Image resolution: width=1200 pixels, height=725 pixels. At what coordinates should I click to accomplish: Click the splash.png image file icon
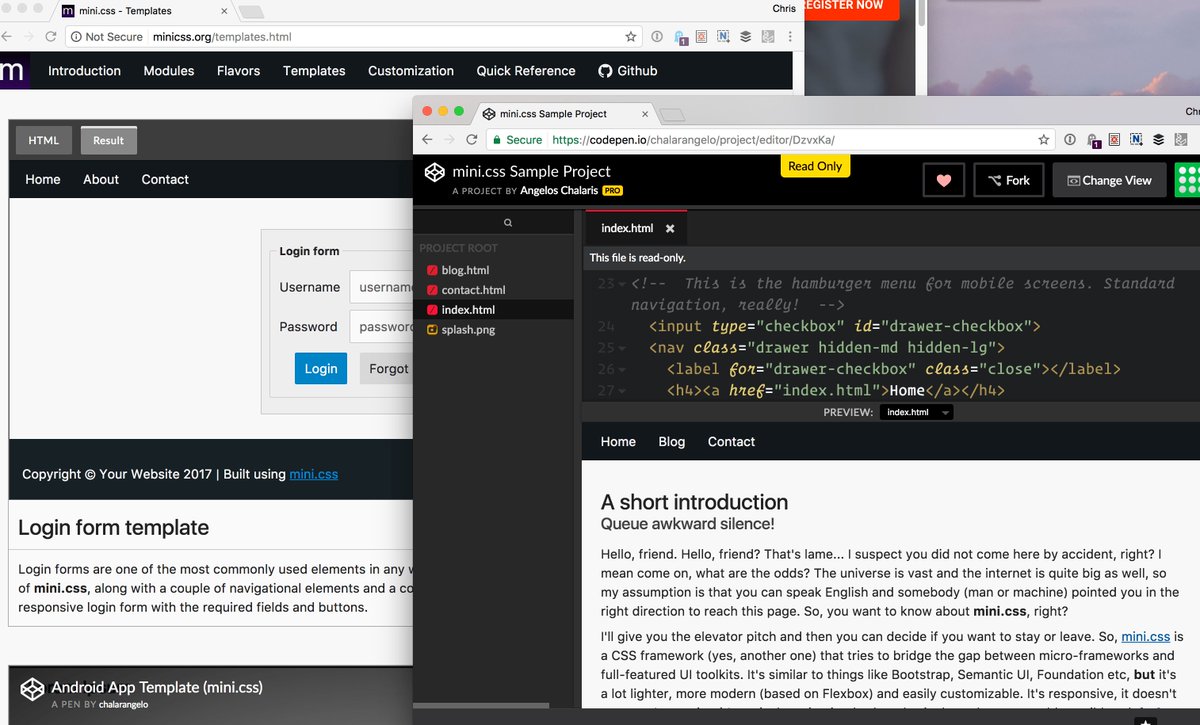(432, 330)
